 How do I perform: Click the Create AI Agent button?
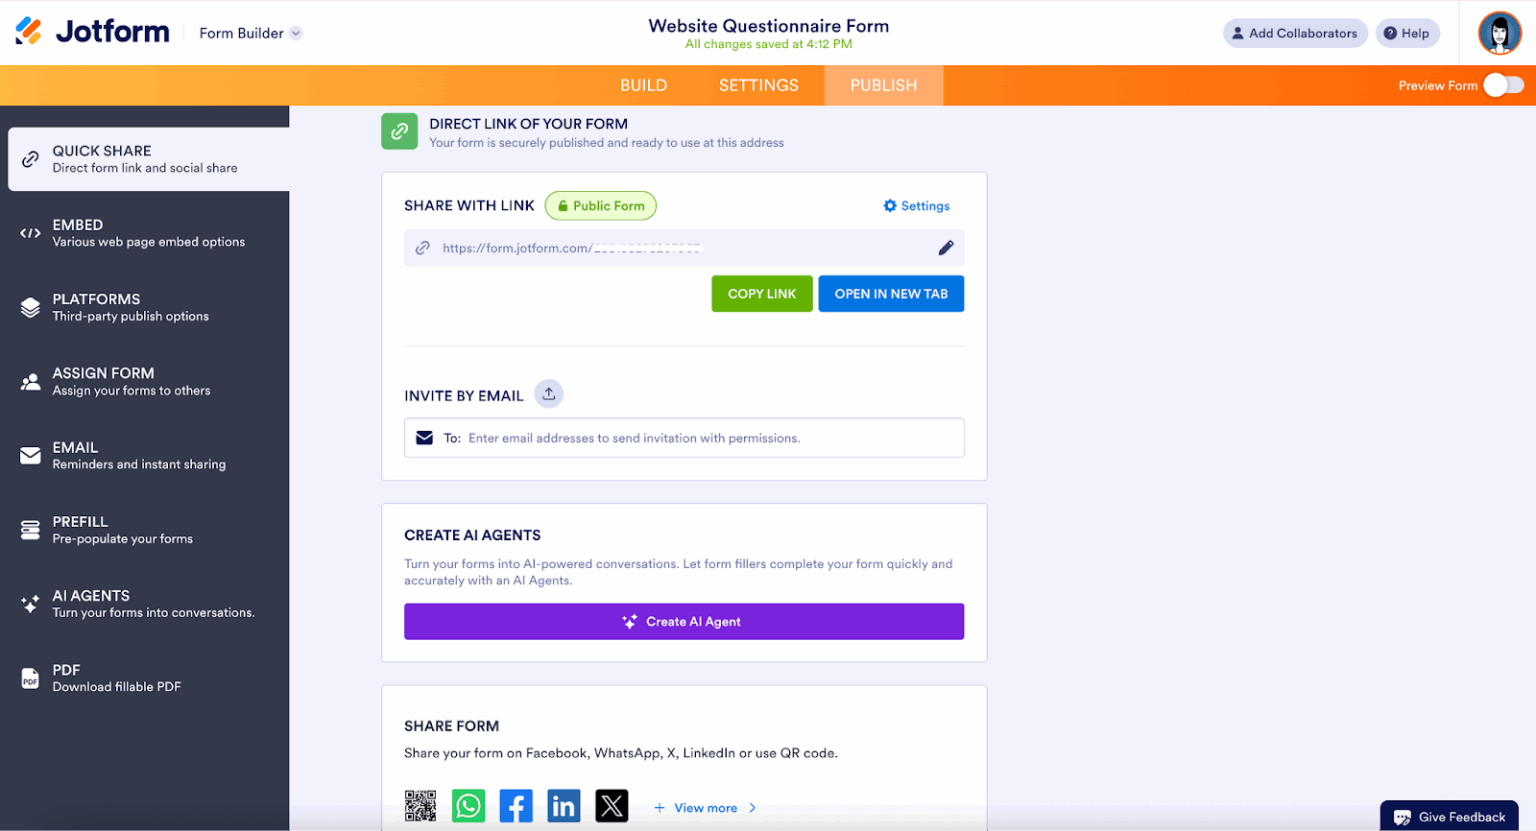click(684, 621)
